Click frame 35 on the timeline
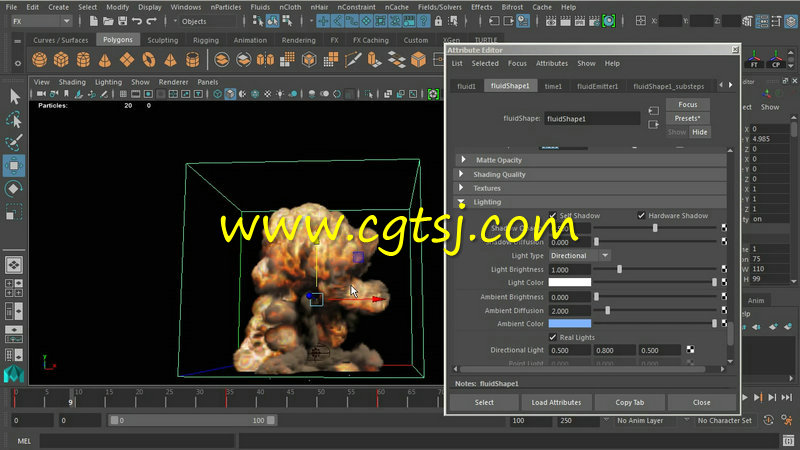The image size is (800, 450). (x=227, y=399)
